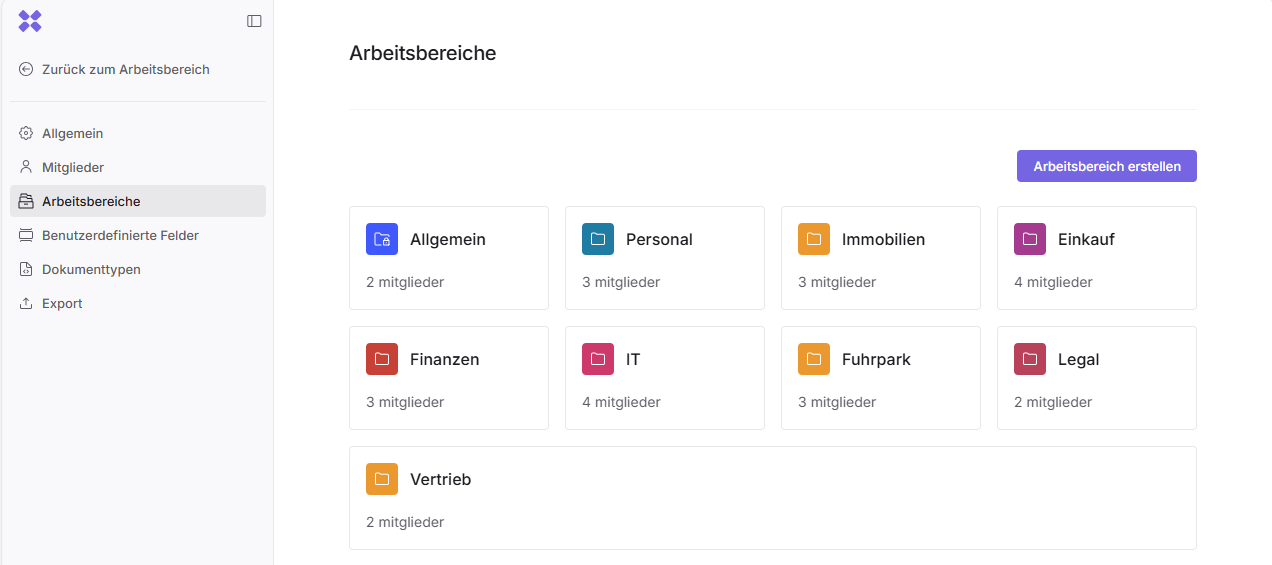This screenshot has height=565, width=1272.
Task: Click the teal Personal folder icon
Action: click(598, 239)
